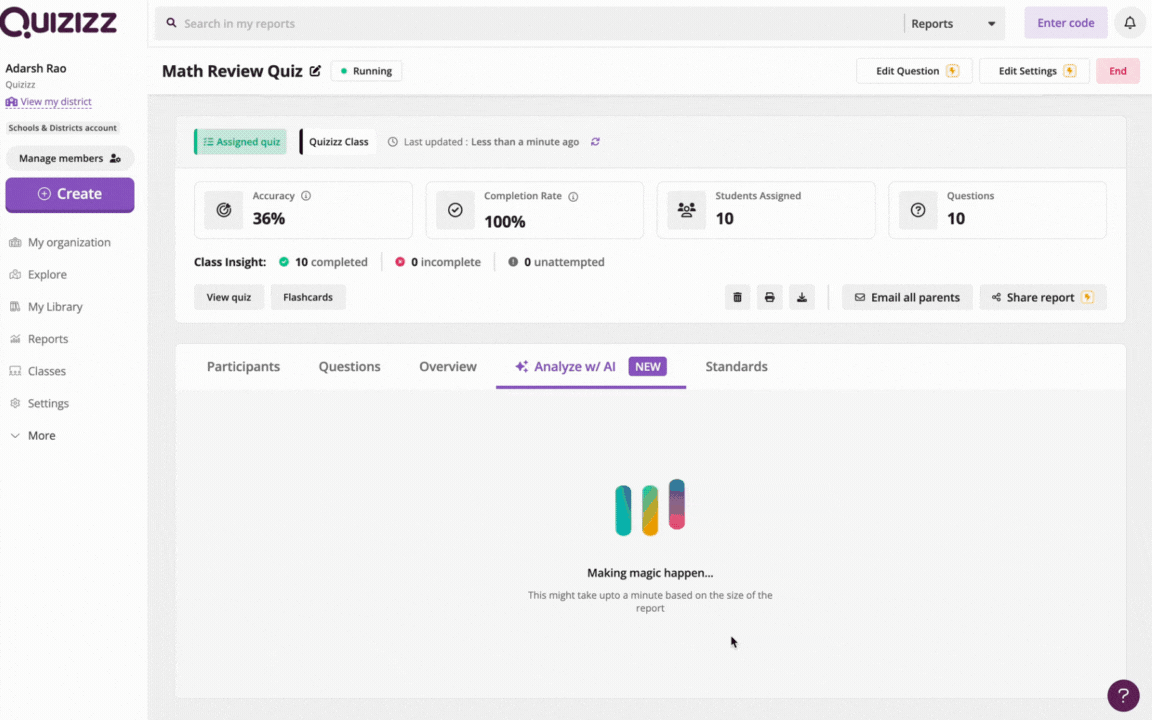Click the Accuracy target icon
Image resolution: width=1152 pixels, height=720 pixels.
[x=224, y=210]
